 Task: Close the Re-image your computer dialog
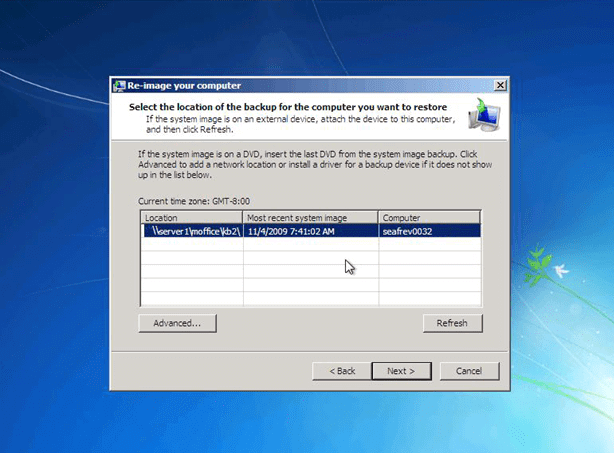[x=500, y=85]
